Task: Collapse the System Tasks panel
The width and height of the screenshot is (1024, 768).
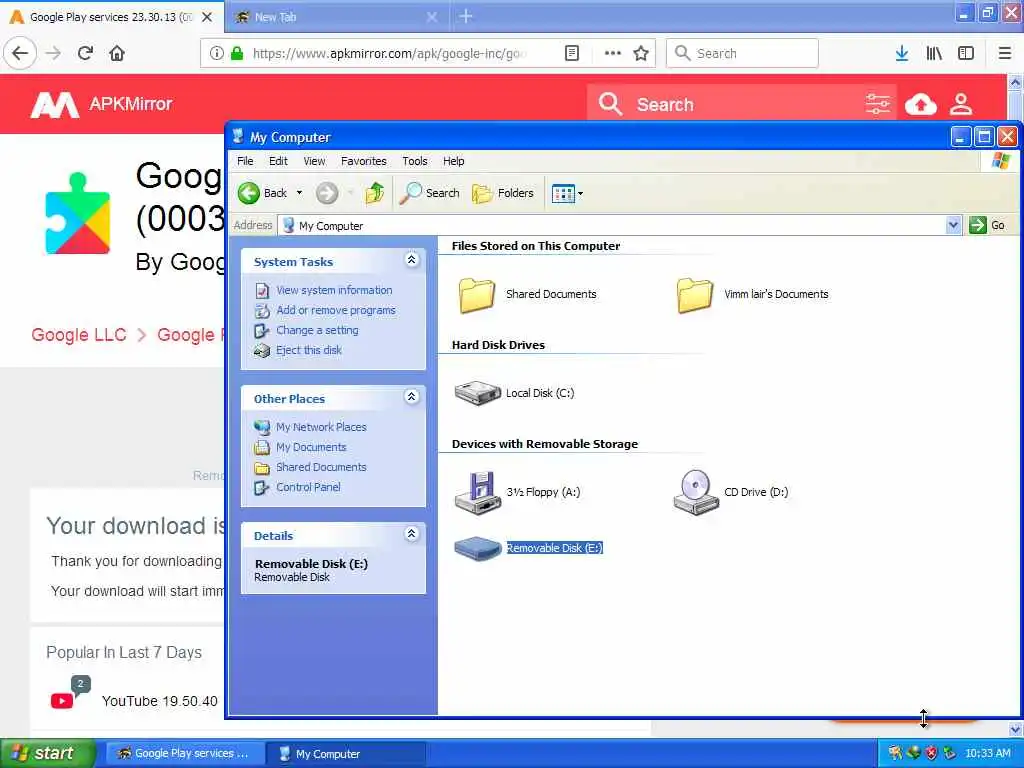Action: point(411,260)
